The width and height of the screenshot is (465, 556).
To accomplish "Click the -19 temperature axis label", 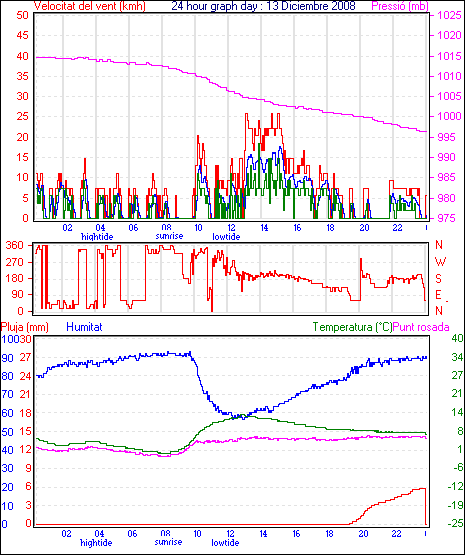I will pyautogui.click(x=456, y=505).
